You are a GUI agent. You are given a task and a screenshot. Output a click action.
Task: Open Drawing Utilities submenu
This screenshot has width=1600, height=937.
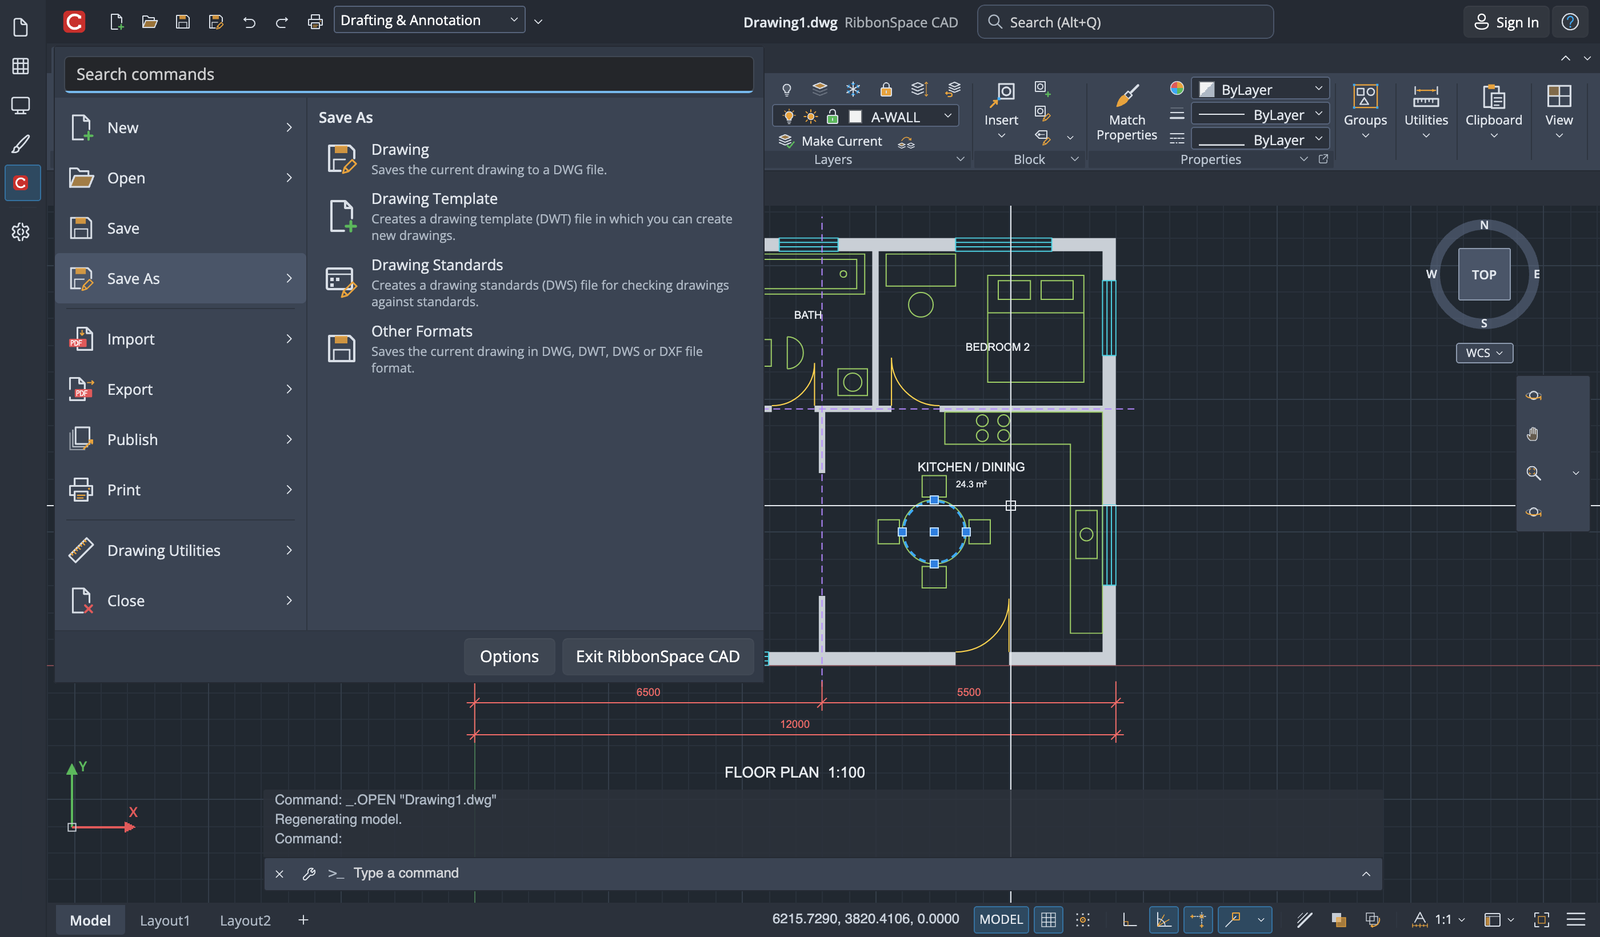181,550
